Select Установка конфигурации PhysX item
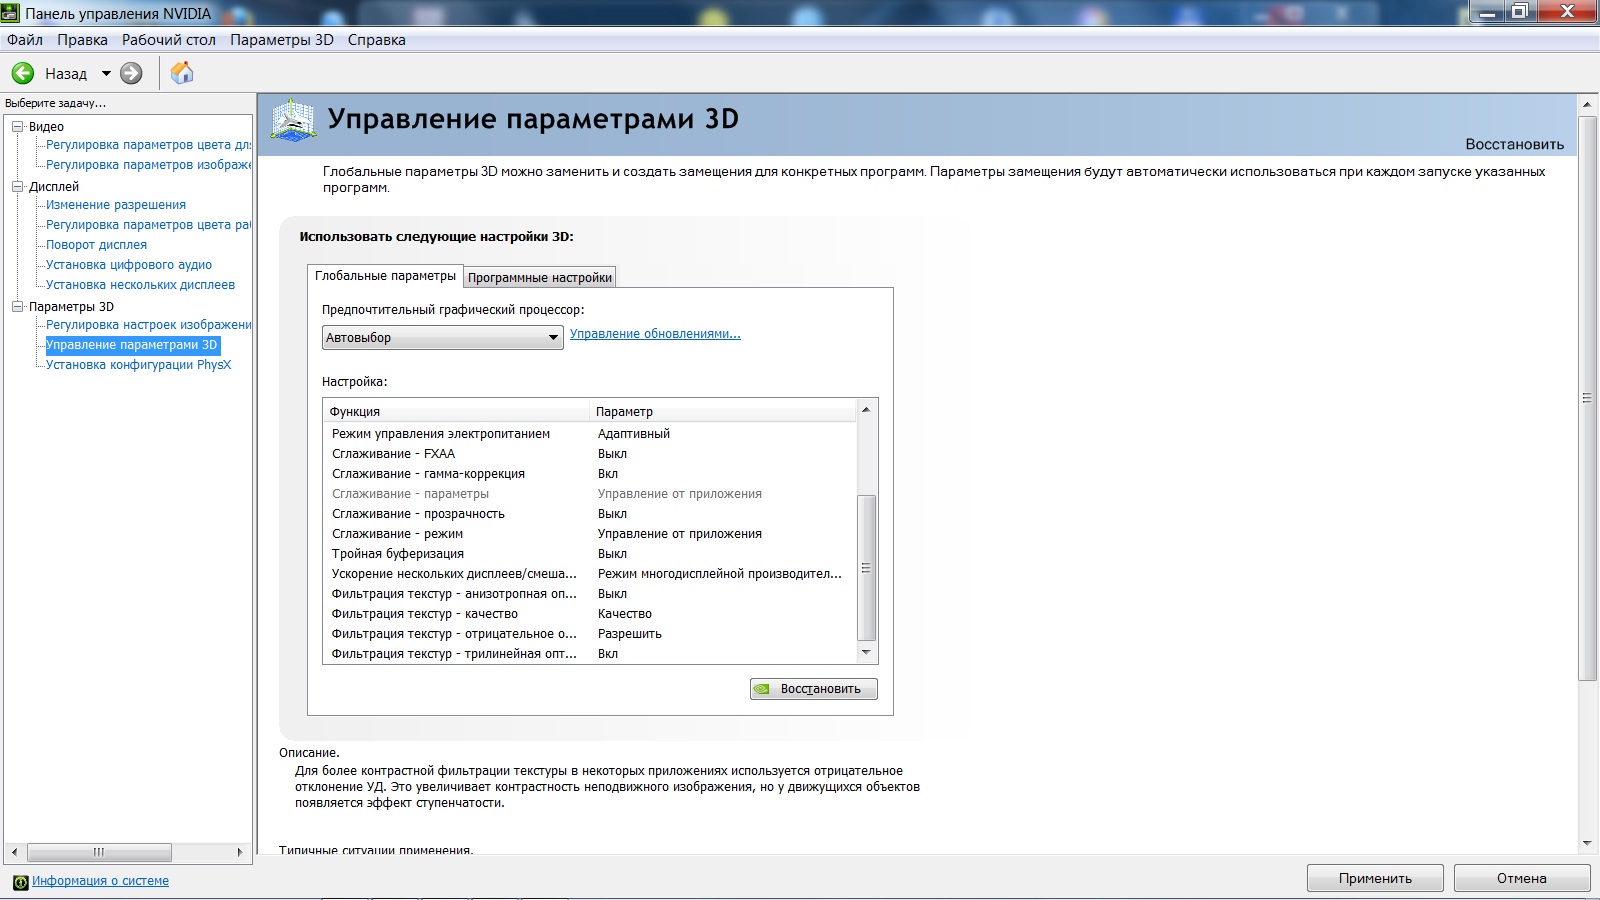Screen dimensions: 1600x900 point(138,365)
